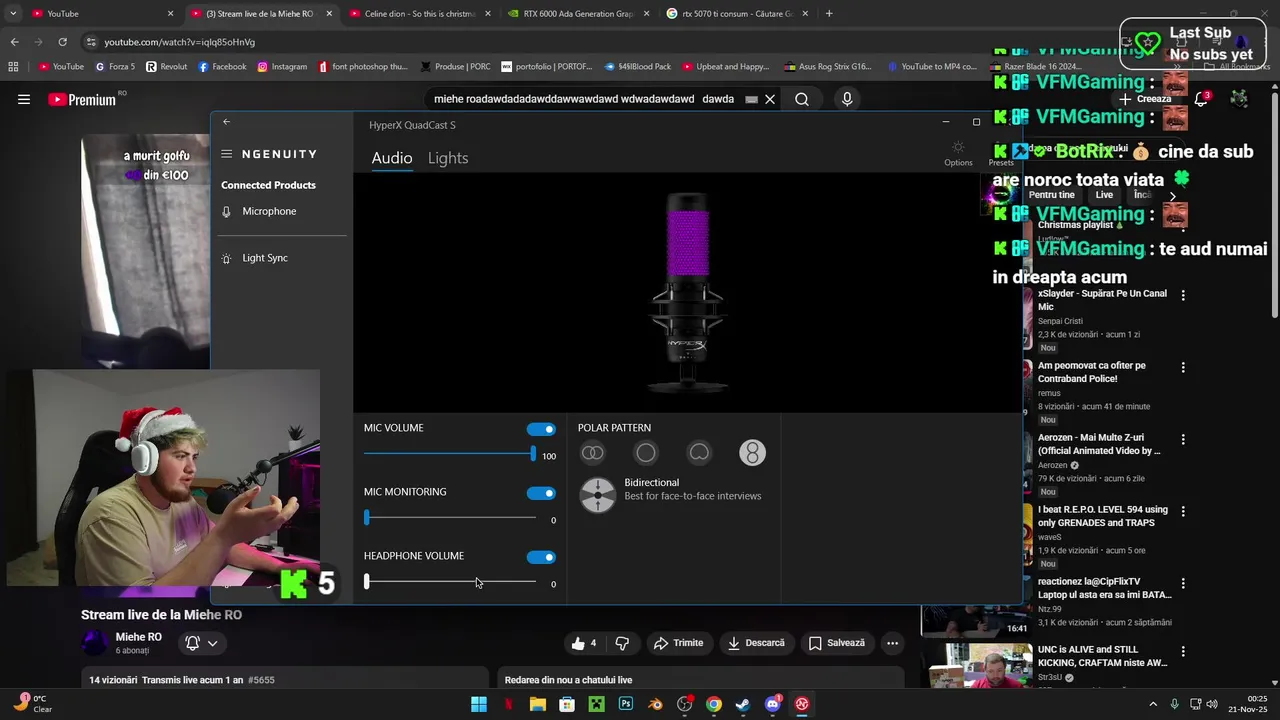The height and width of the screenshot is (720, 1280).
Task: Click the Trimite share button
Action: pyautogui.click(x=678, y=643)
